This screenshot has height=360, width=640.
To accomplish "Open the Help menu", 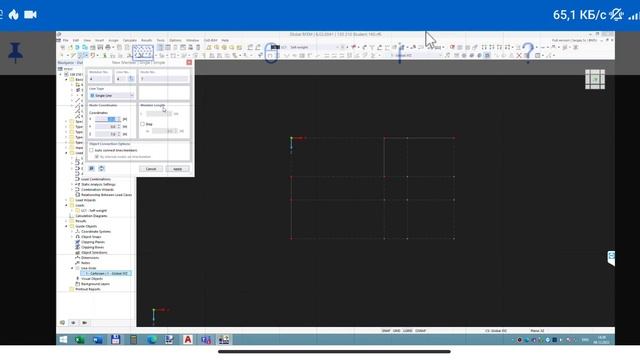I will click(x=225, y=40).
